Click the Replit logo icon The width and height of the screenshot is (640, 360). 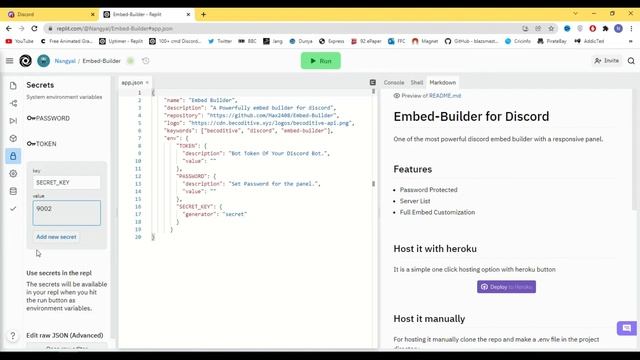click(x=25, y=61)
